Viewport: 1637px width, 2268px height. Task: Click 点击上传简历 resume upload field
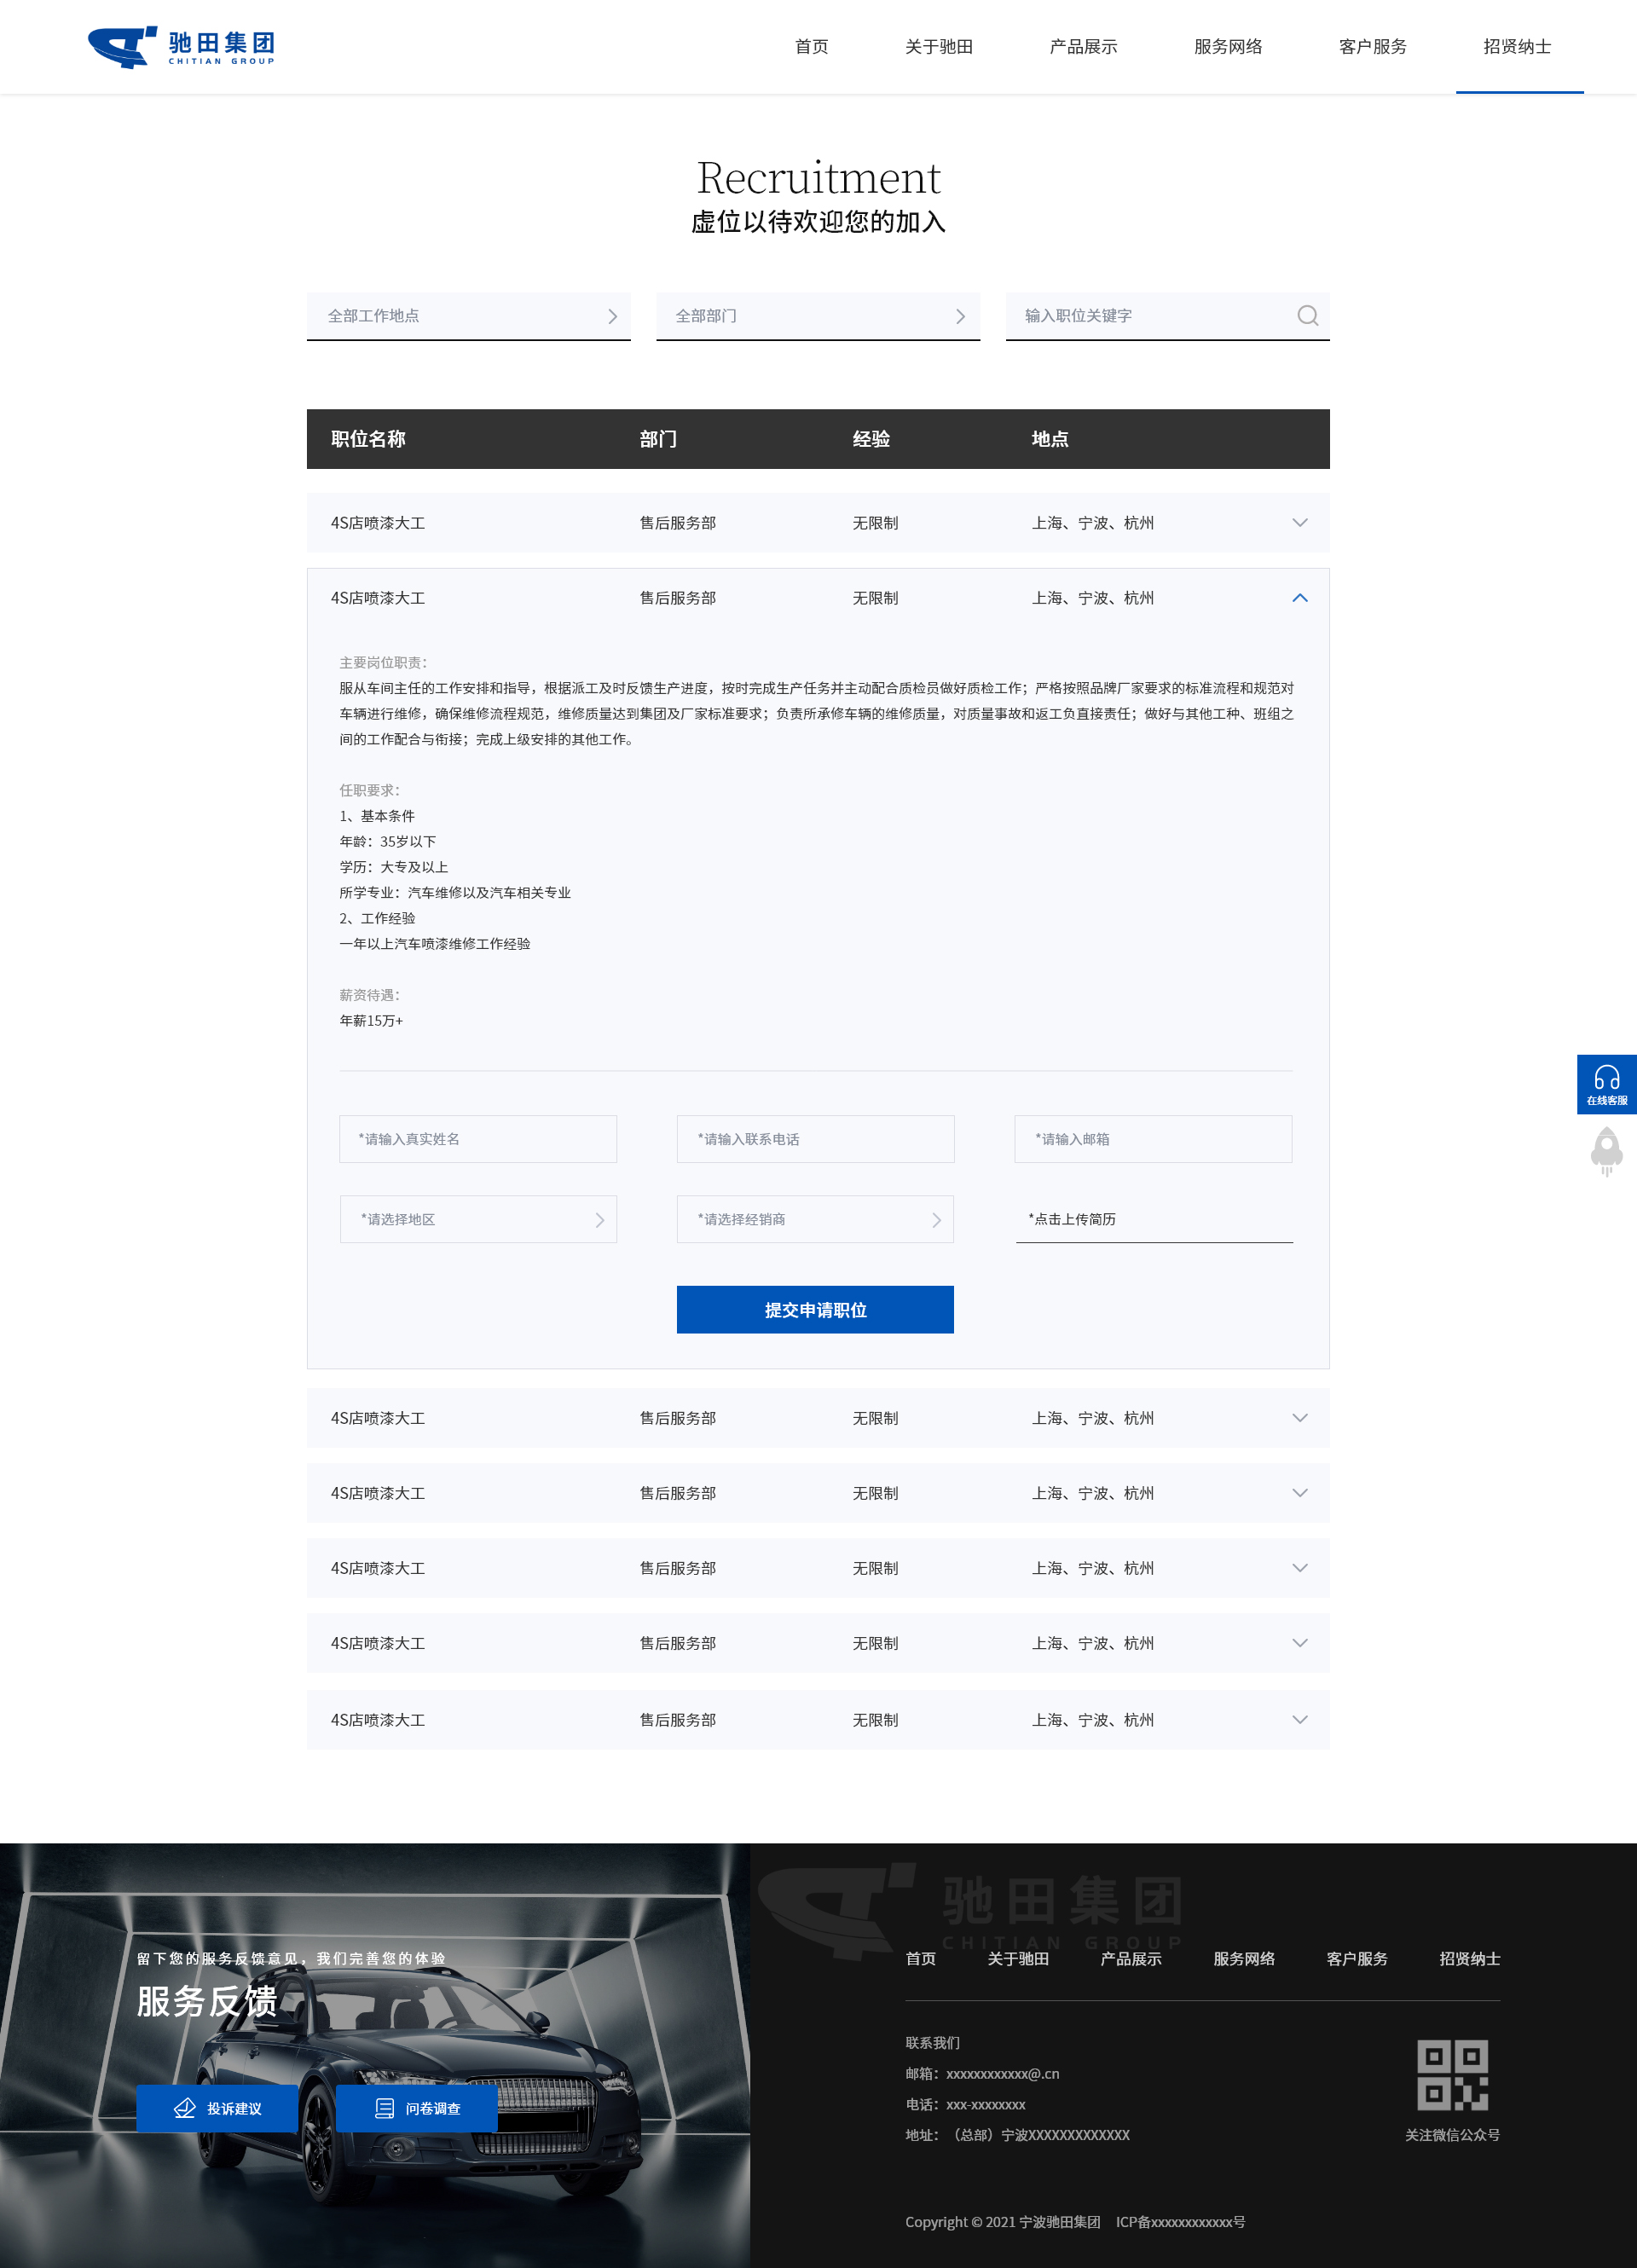[1153, 1219]
